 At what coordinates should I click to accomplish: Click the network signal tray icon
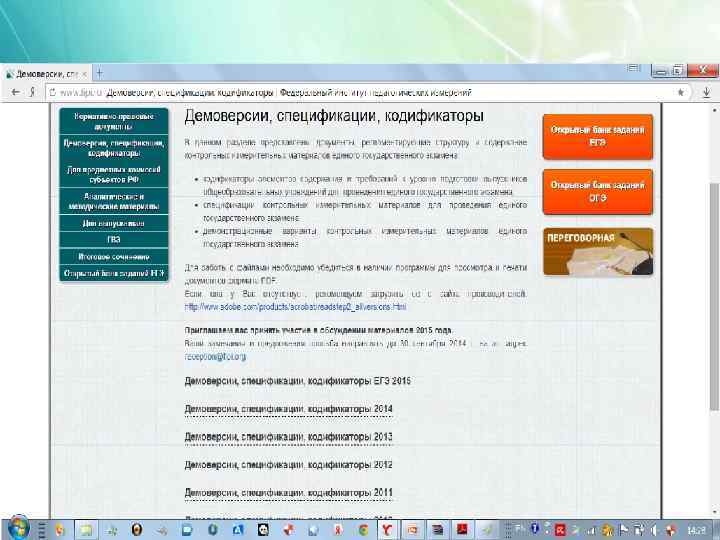tap(592, 531)
